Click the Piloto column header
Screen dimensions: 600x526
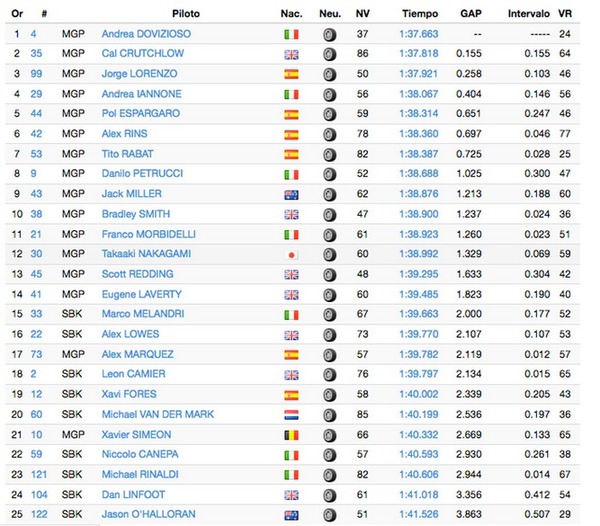186,14
